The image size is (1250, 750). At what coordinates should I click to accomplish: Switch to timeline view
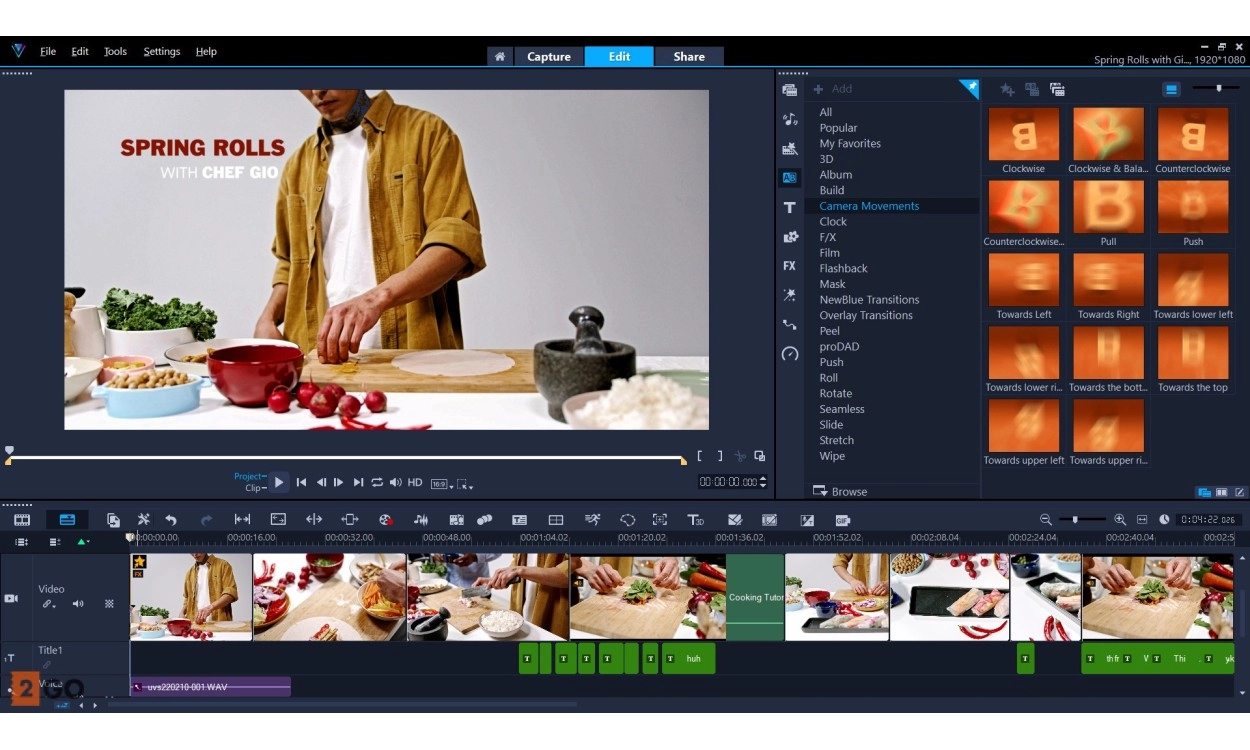67,520
